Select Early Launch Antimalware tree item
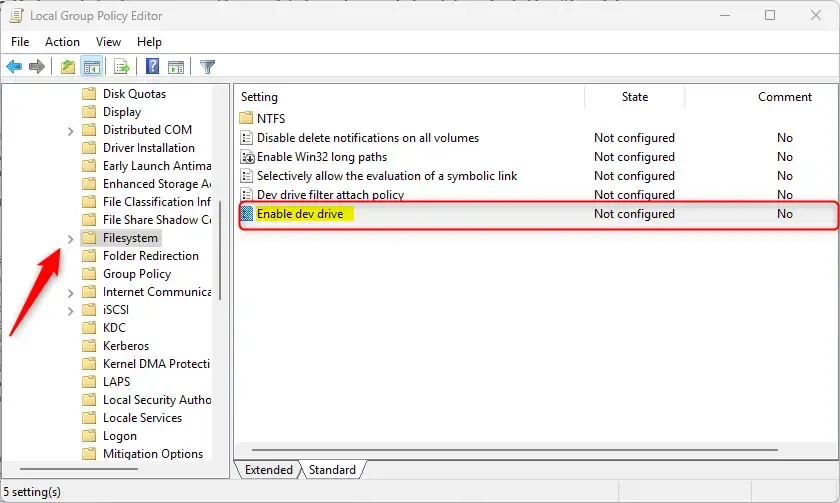Image resolution: width=840 pixels, height=503 pixels. click(156, 166)
